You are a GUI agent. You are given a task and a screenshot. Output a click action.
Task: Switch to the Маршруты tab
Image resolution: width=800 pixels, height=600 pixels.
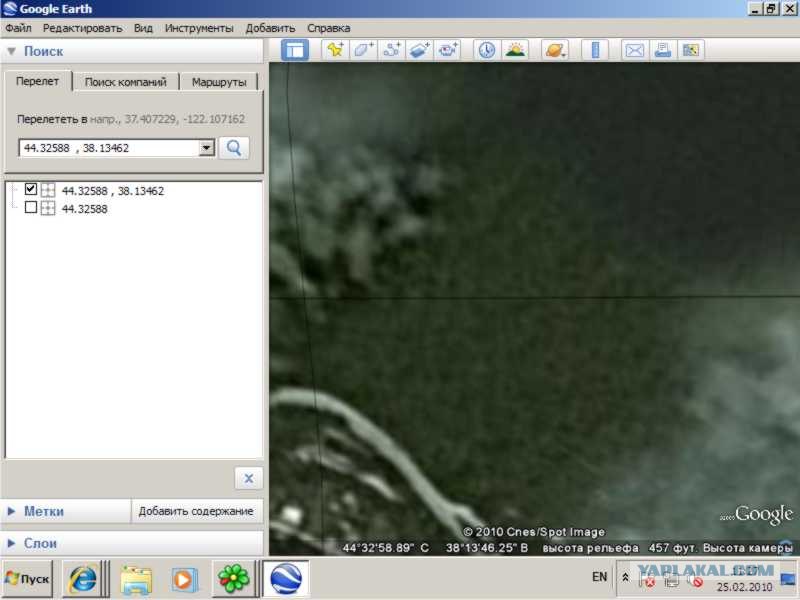coord(219,82)
